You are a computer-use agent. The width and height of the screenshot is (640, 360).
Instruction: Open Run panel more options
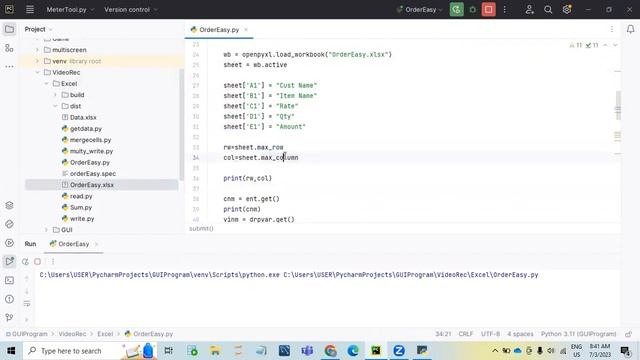[53, 262]
